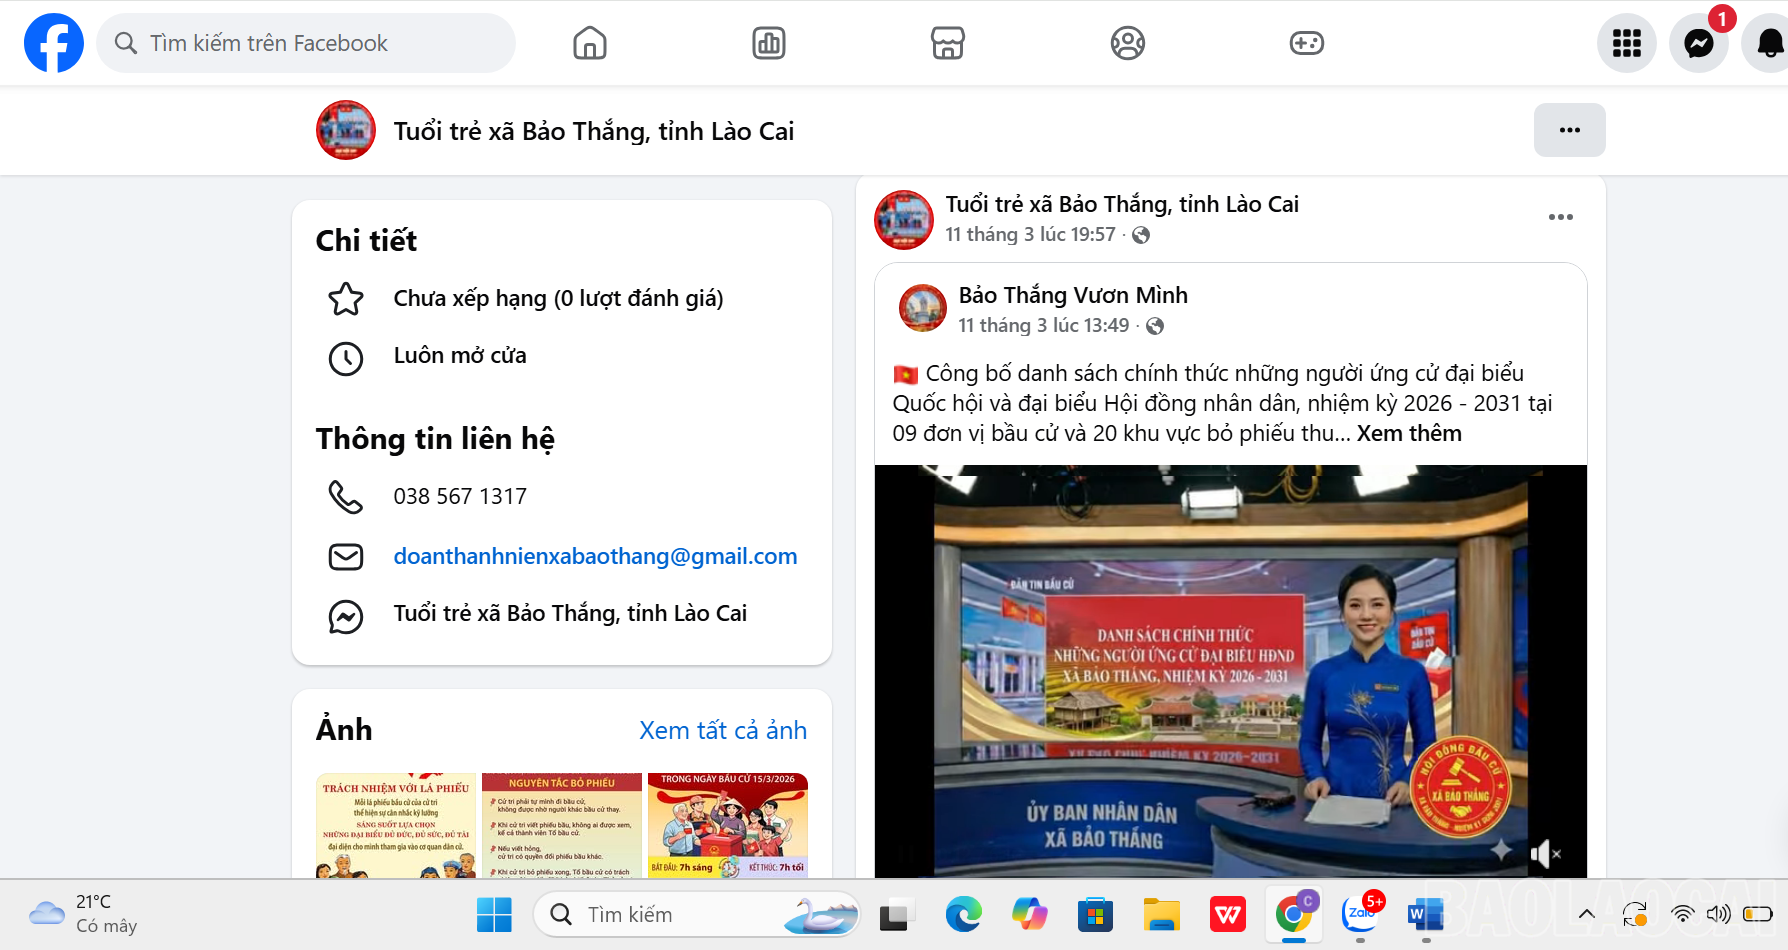The image size is (1788, 950).
Task: Open post options three-dot menu
Action: (1560, 217)
